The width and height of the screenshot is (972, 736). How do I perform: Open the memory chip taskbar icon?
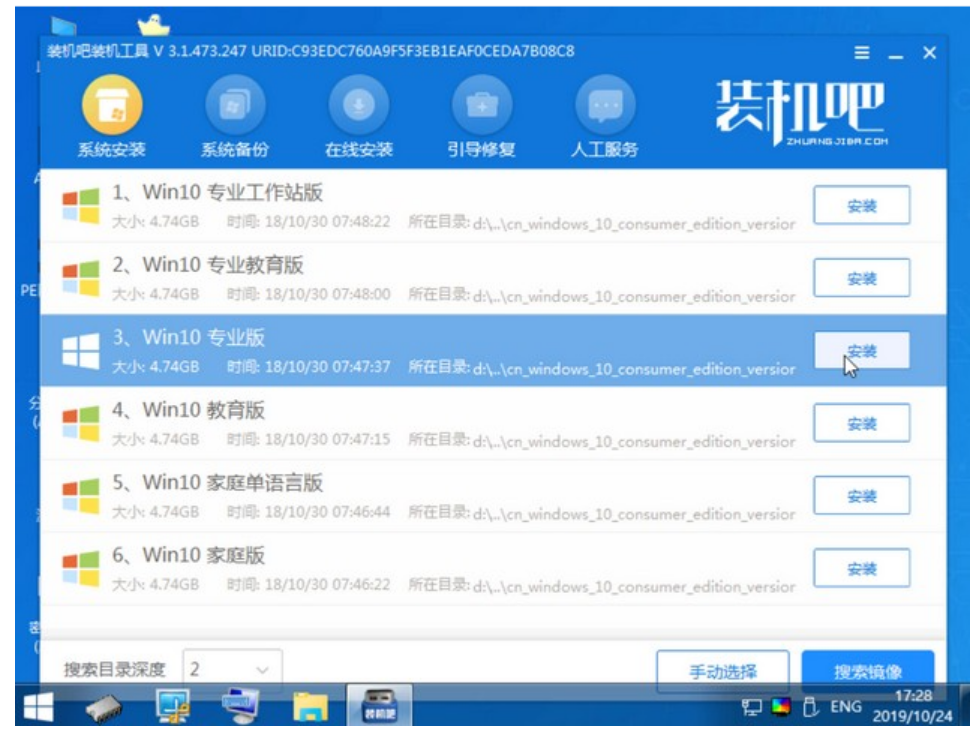(104, 708)
